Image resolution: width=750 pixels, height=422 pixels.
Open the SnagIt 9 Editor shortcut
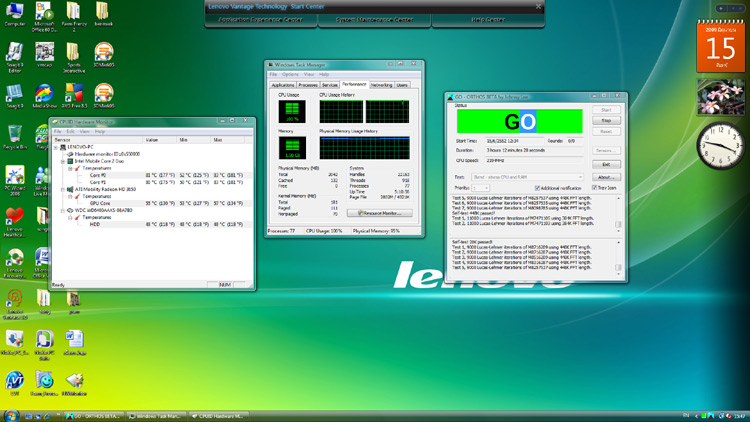(x=15, y=57)
